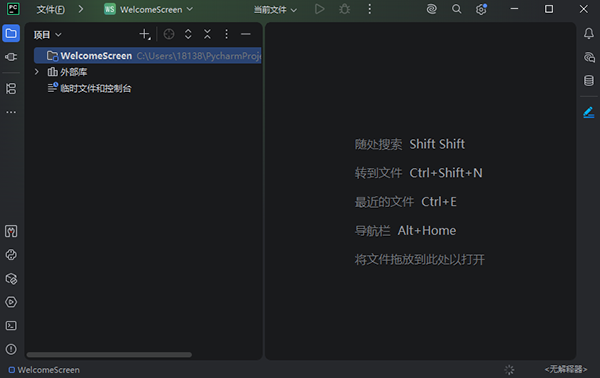The width and height of the screenshot is (600, 378).
Task: Click the 导航栏 Alt+Home hint
Action: tap(405, 231)
